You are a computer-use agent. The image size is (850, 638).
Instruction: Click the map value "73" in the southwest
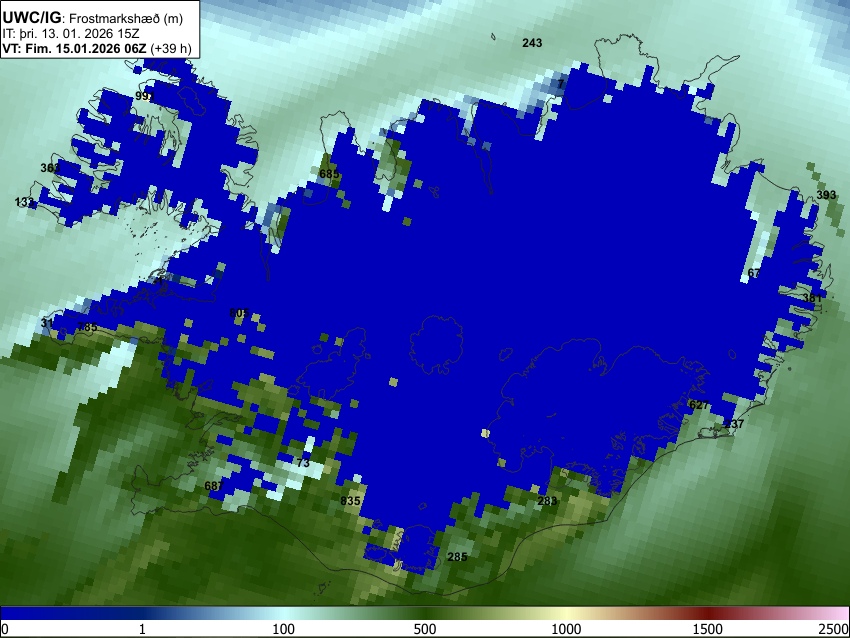303,463
